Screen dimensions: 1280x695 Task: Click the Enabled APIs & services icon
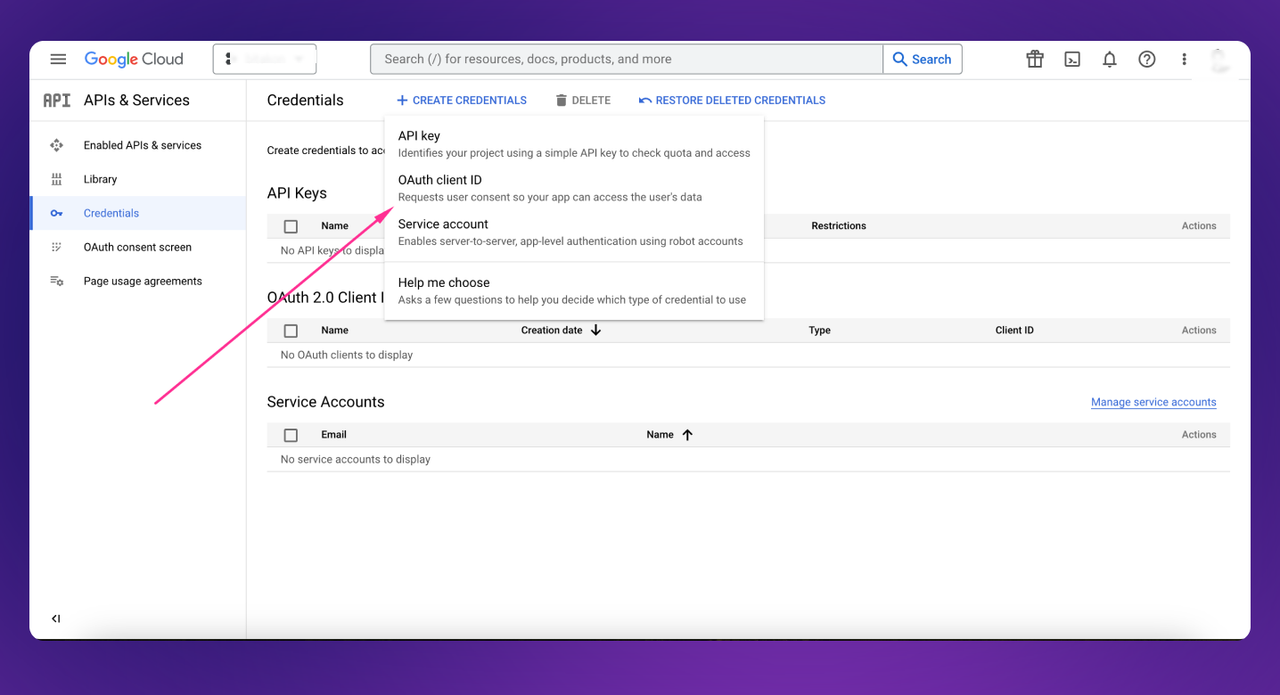(57, 145)
